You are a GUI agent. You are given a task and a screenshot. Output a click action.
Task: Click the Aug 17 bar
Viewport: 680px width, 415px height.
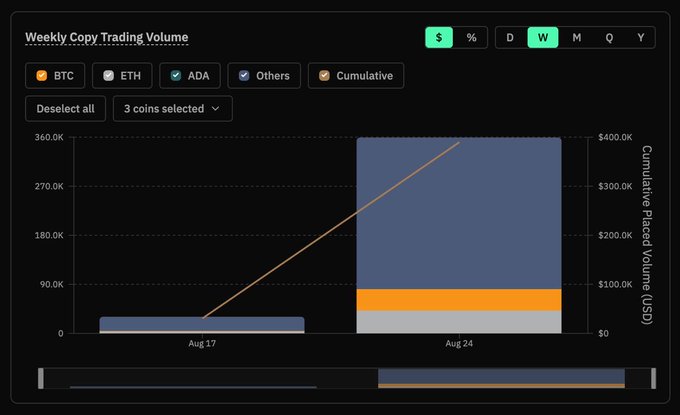[202, 325]
